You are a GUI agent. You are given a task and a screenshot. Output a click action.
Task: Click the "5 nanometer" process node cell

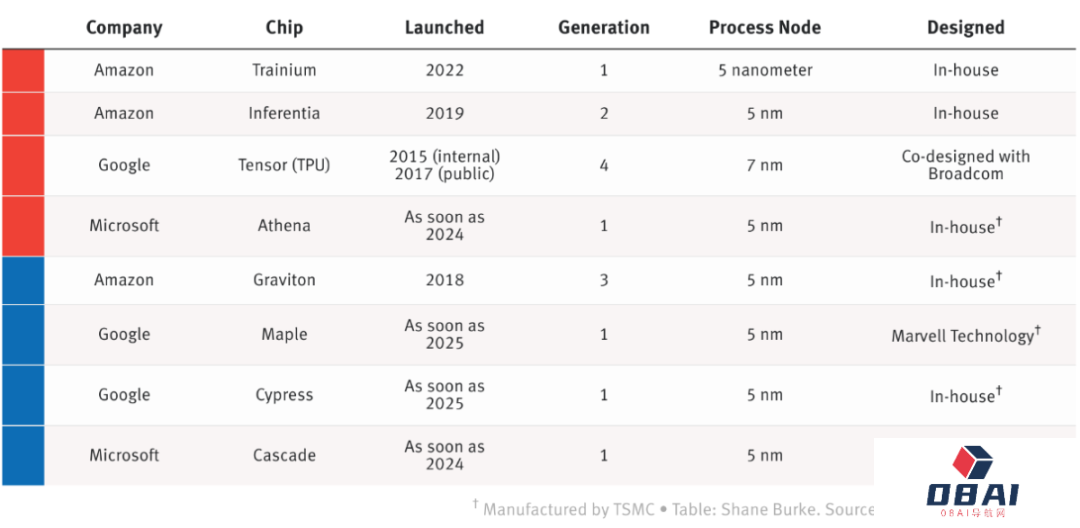tap(765, 70)
